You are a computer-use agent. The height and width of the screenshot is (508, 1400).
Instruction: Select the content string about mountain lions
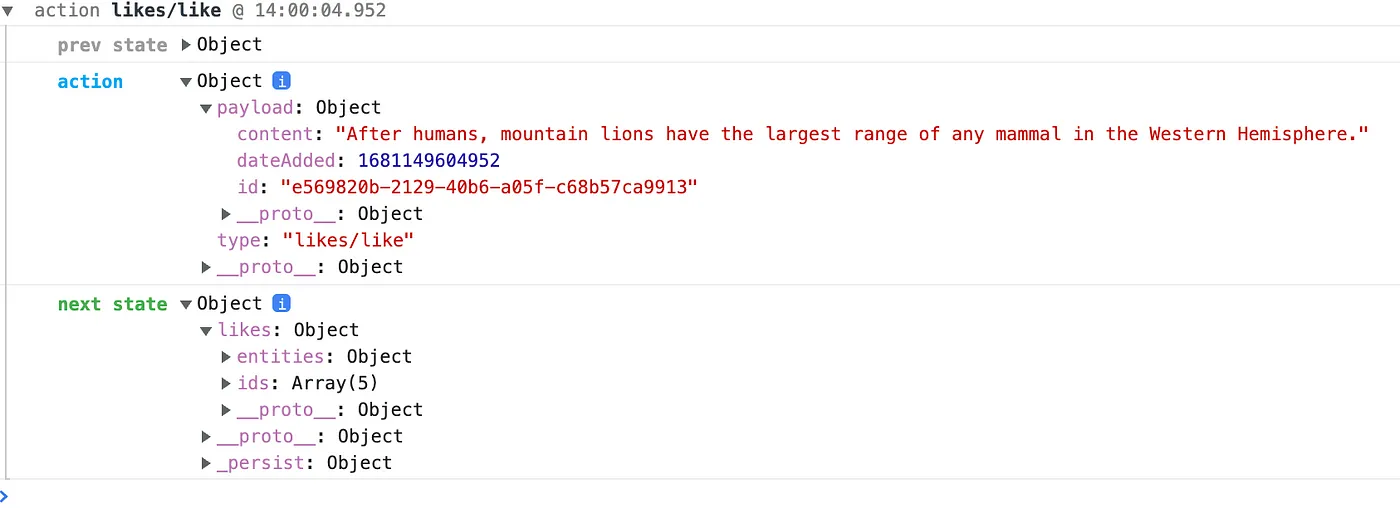click(x=851, y=134)
